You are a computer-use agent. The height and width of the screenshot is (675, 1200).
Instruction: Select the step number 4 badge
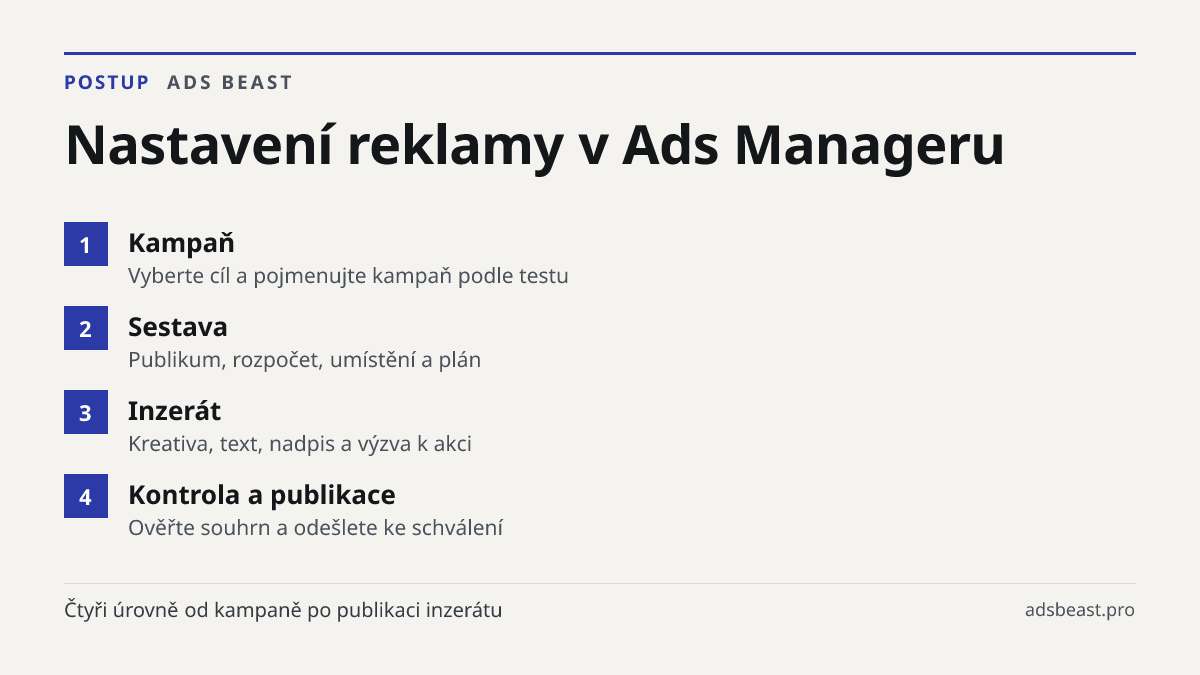[x=86, y=496]
